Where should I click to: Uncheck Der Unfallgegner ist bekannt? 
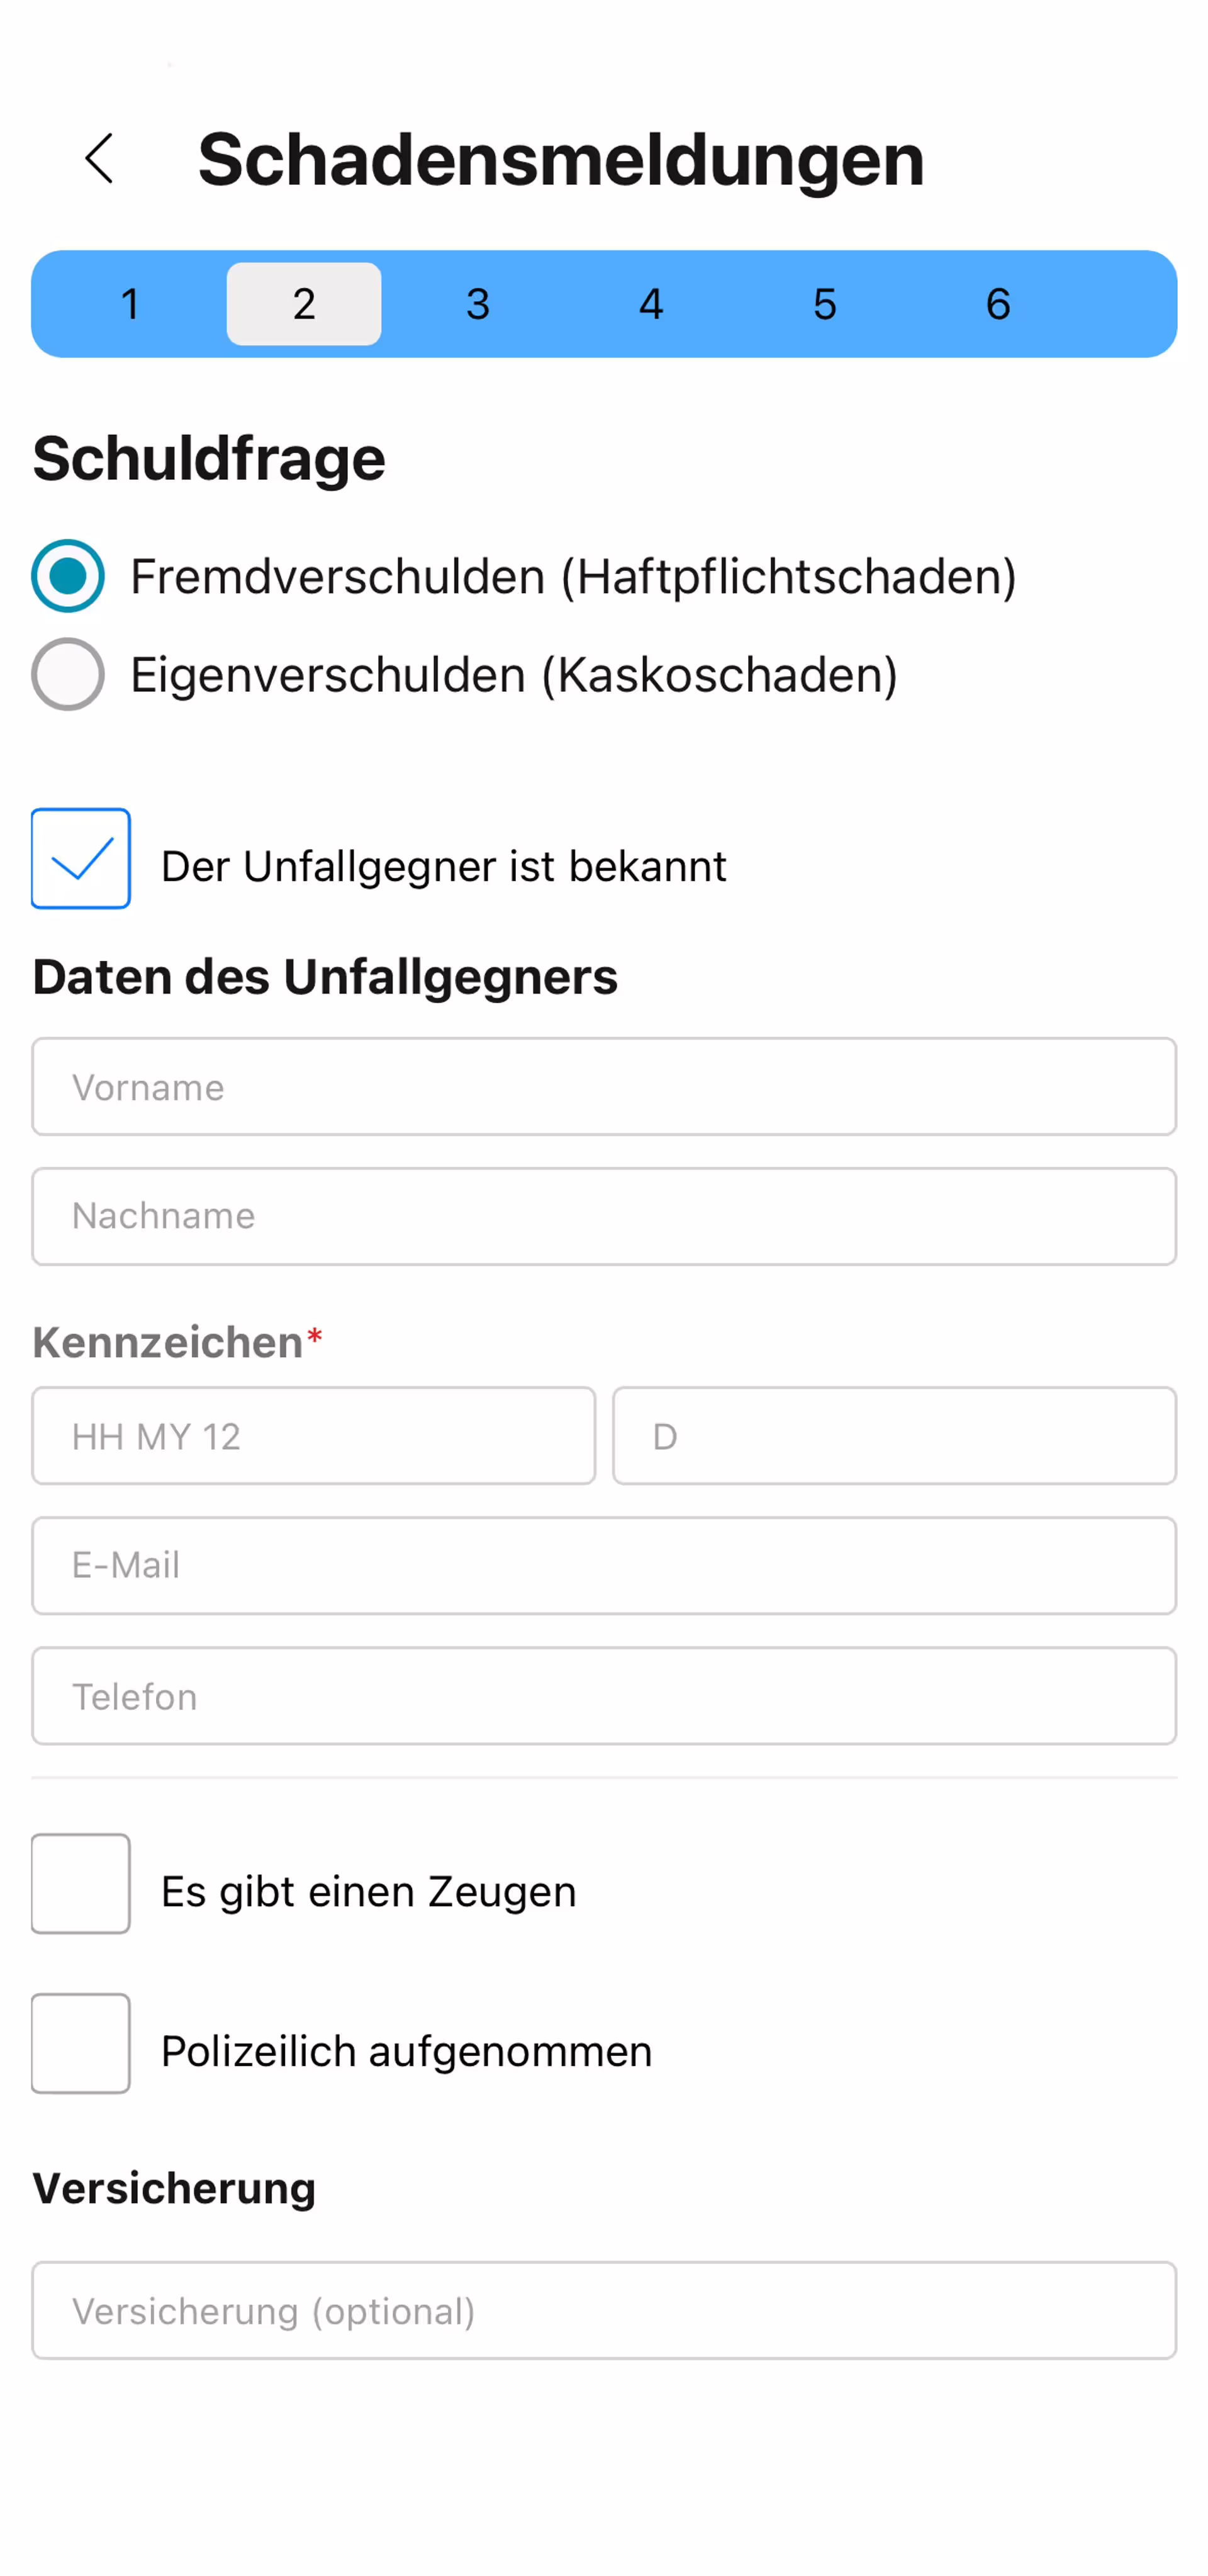click(81, 859)
